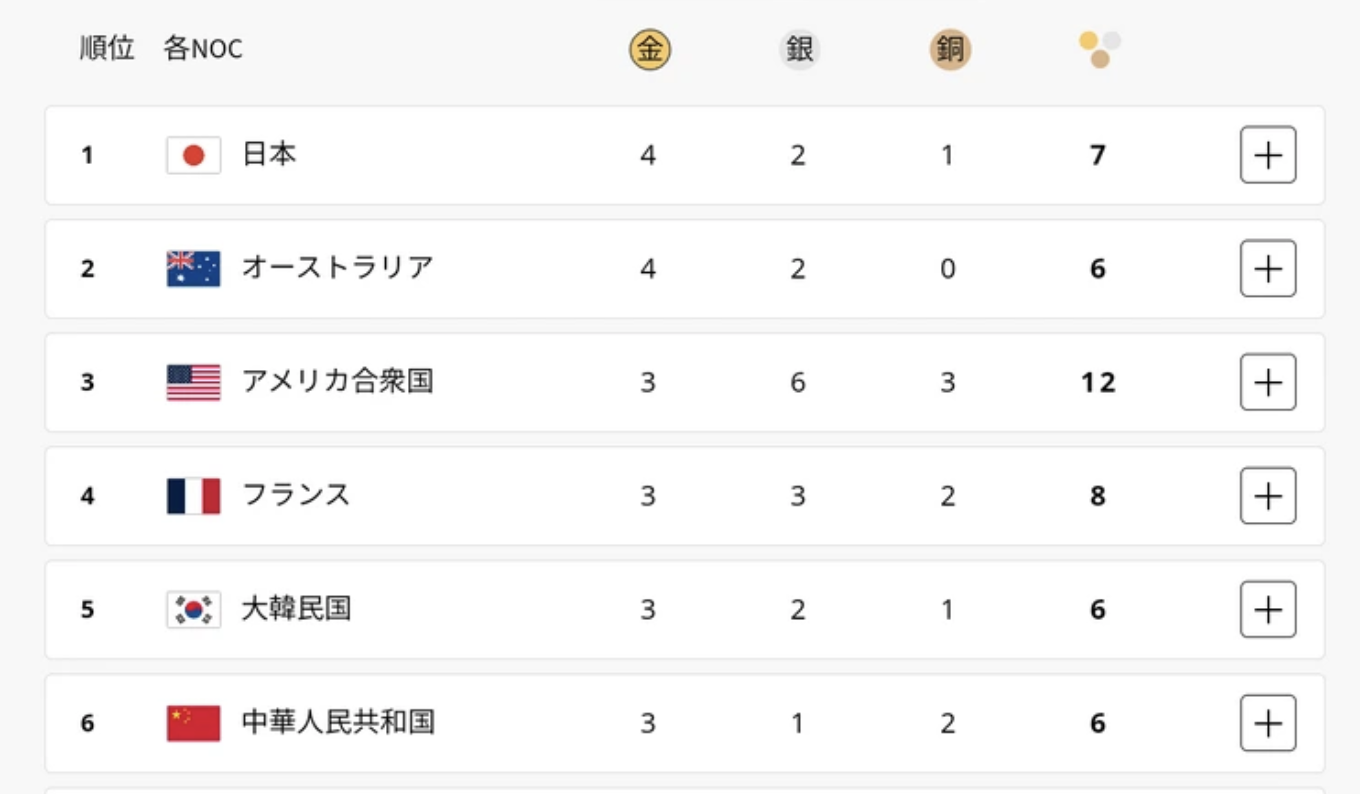
Task: Click the Australia flag icon
Action: [193, 269]
